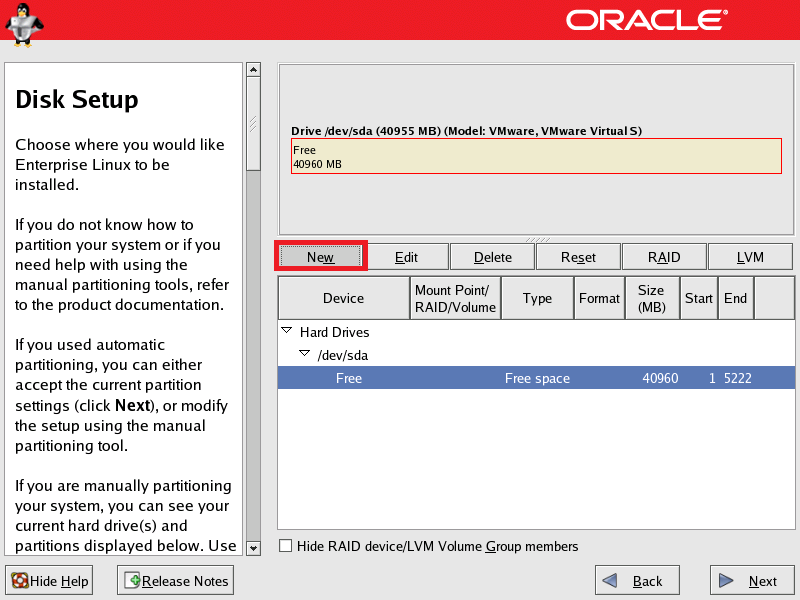Click the help panel scrollbar thumb

tap(254, 124)
